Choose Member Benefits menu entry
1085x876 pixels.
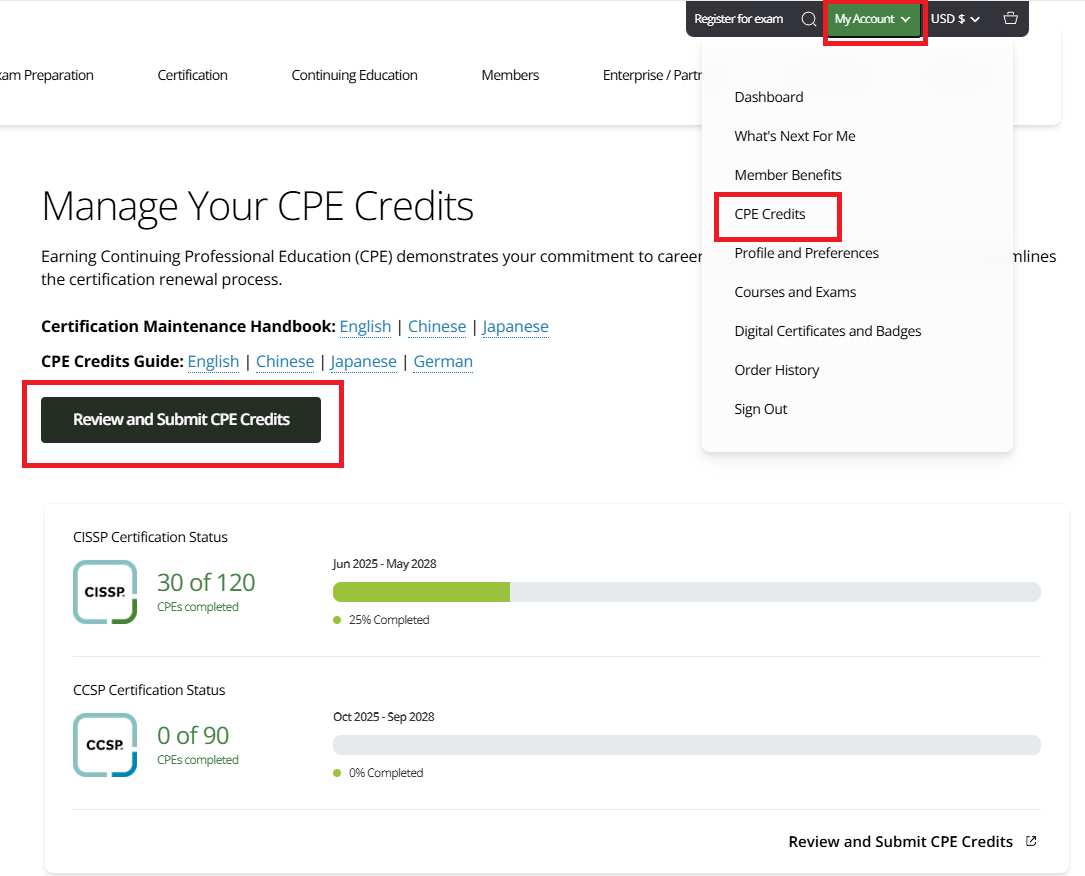tap(787, 175)
